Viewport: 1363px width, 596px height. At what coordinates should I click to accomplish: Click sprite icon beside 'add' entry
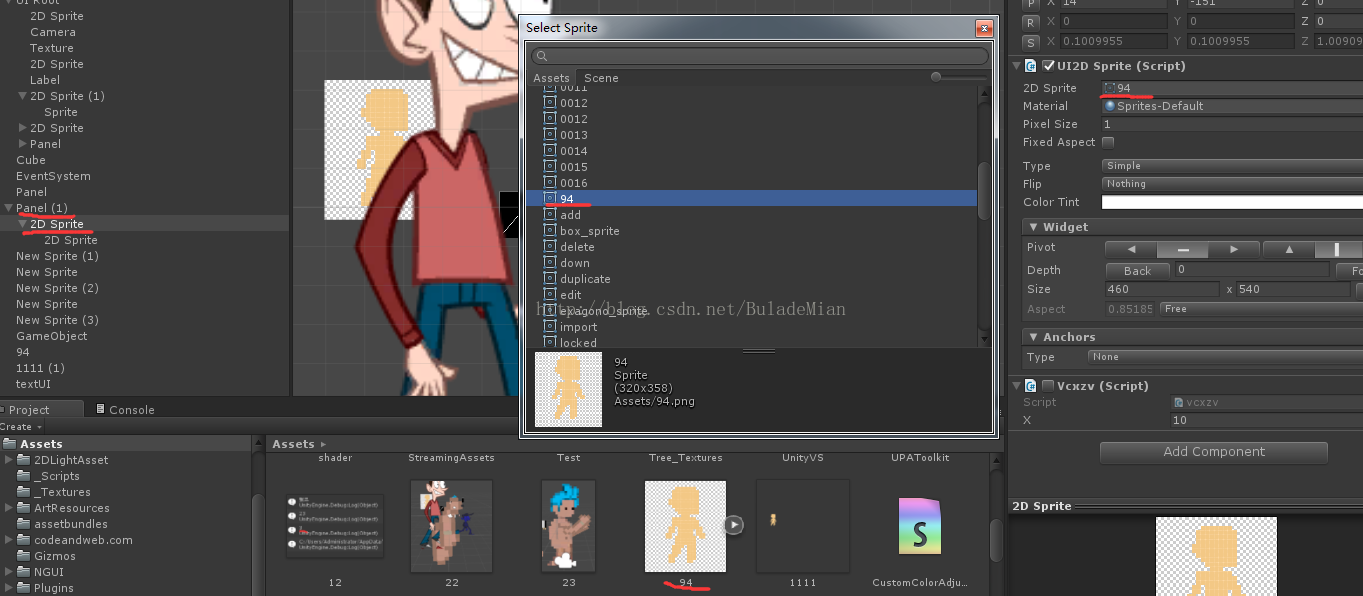tap(550, 215)
